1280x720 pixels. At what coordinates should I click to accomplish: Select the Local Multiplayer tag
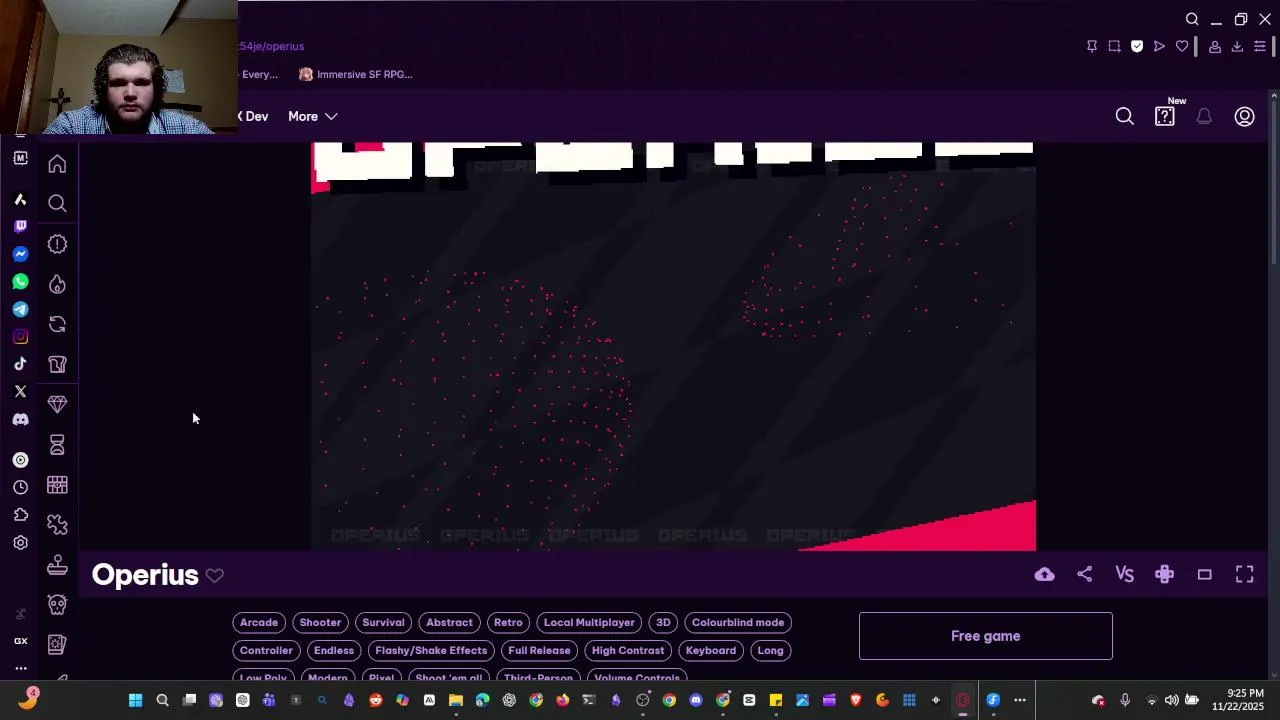(x=589, y=622)
